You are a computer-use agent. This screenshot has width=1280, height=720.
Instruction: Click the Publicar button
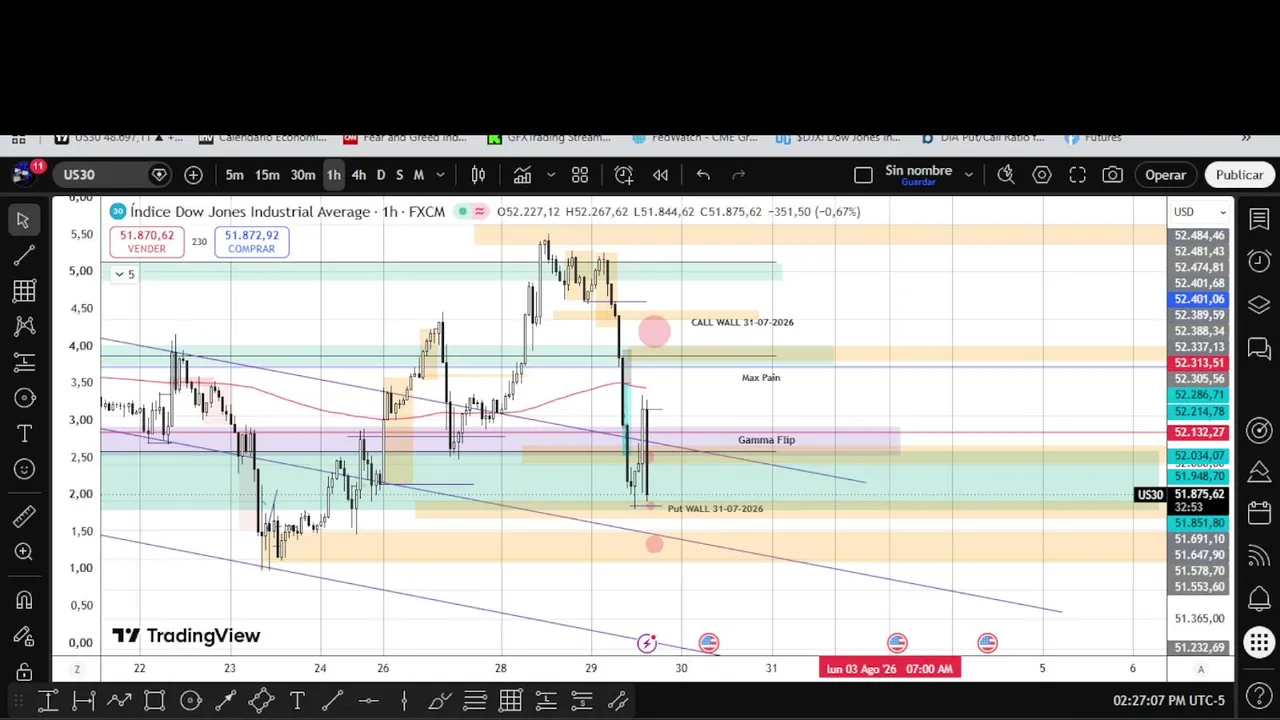pos(1239,175)
